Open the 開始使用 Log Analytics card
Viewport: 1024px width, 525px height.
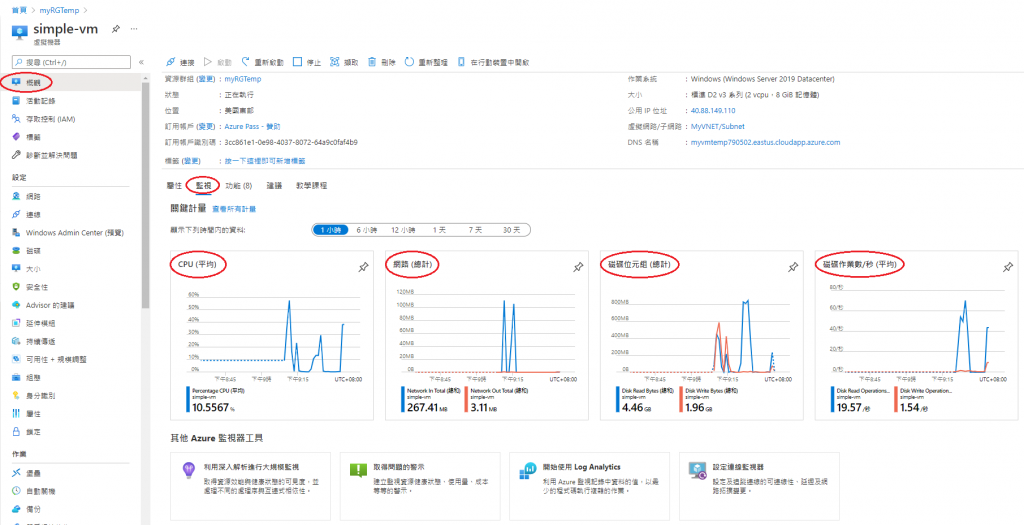[x=589, y=485]
